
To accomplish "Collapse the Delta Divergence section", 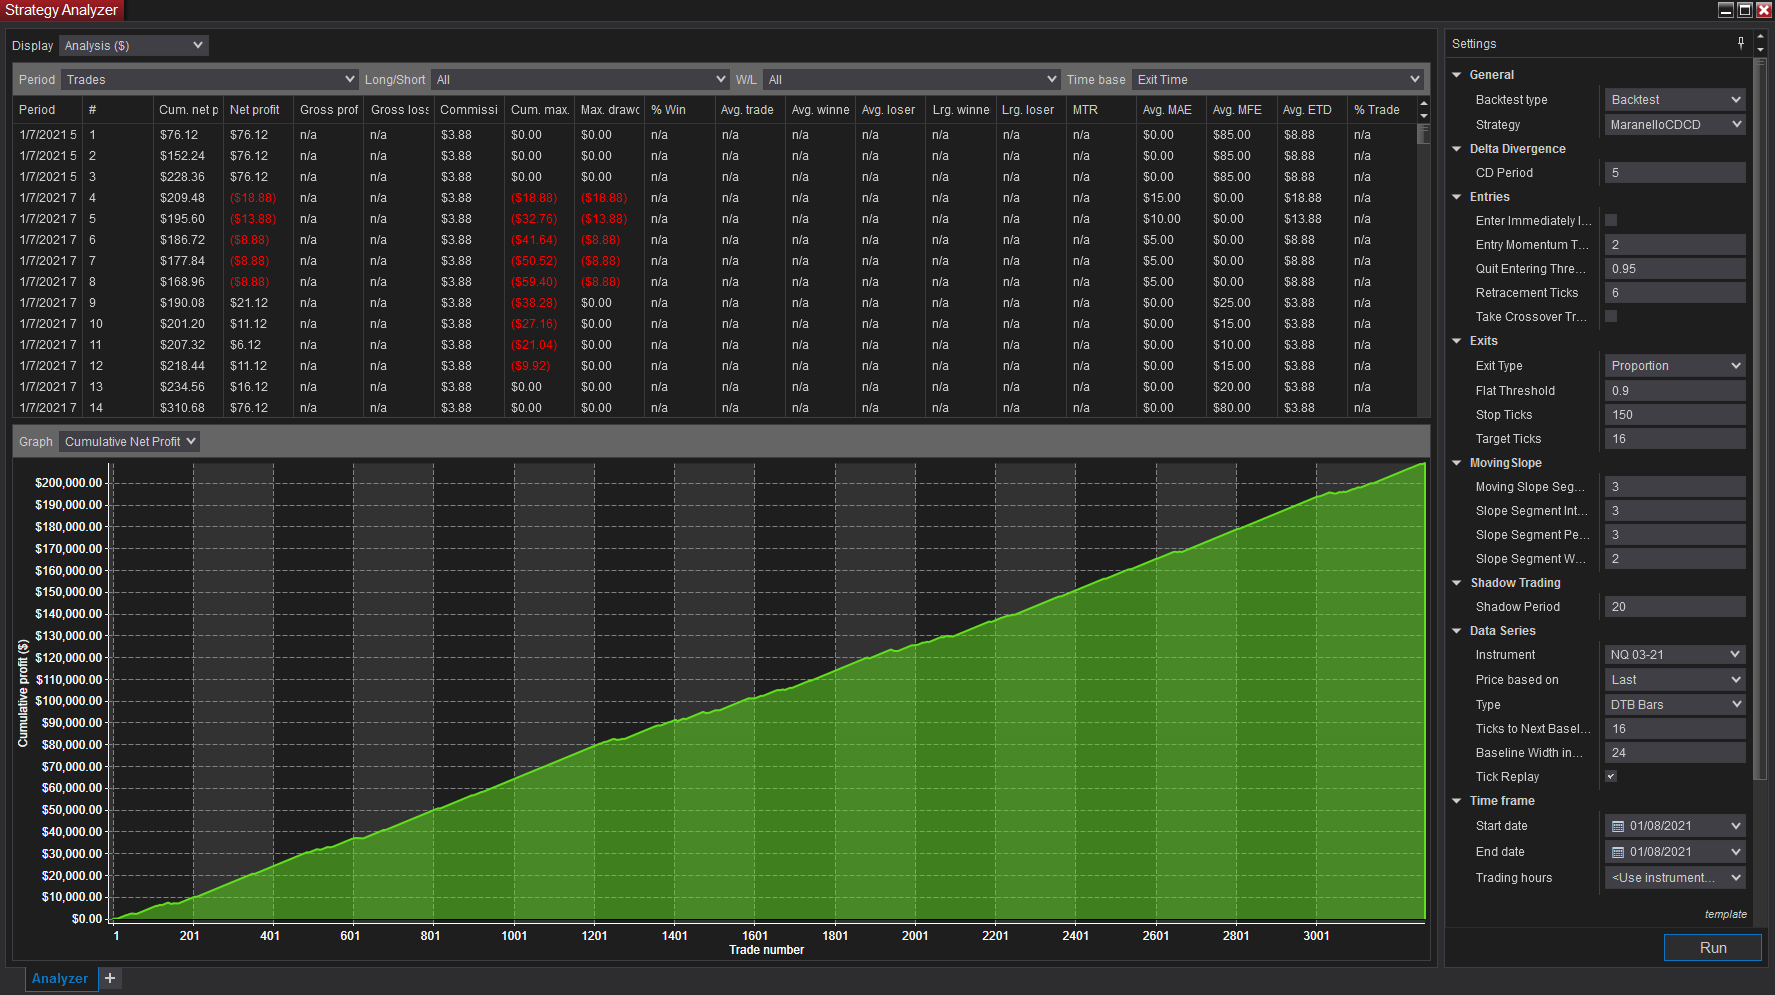I will pos(1457,149).
